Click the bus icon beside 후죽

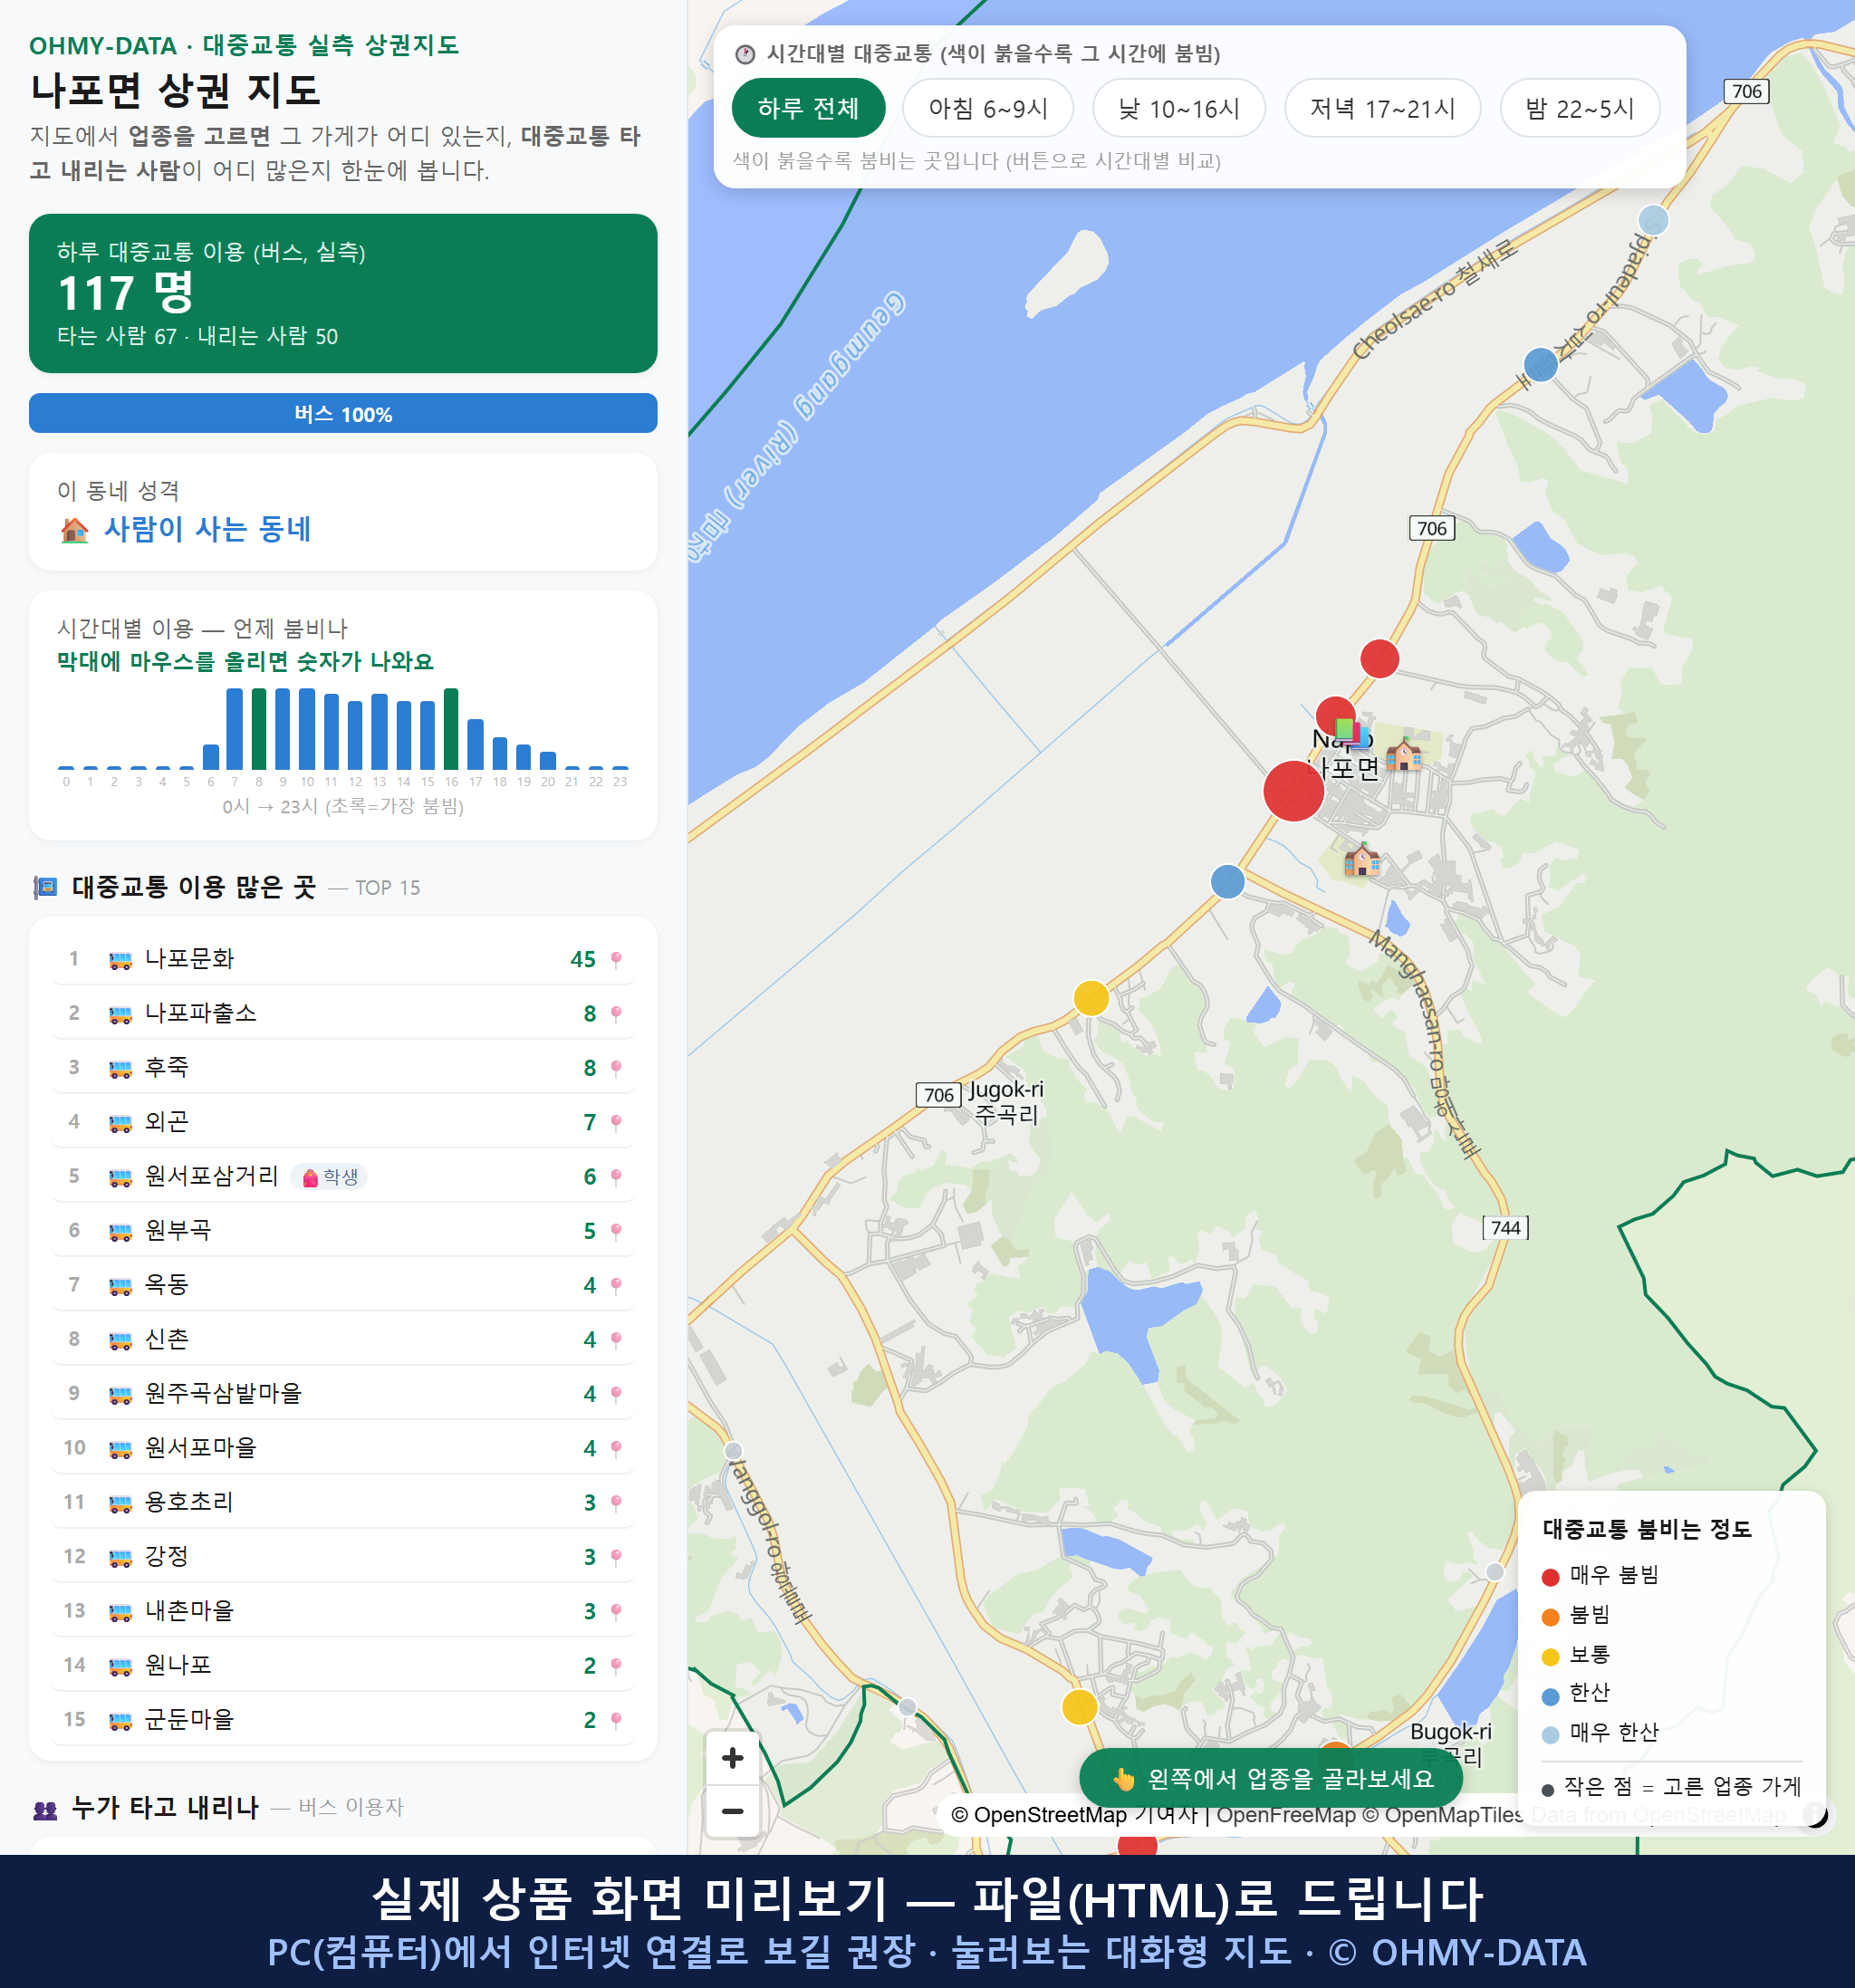120,1069
